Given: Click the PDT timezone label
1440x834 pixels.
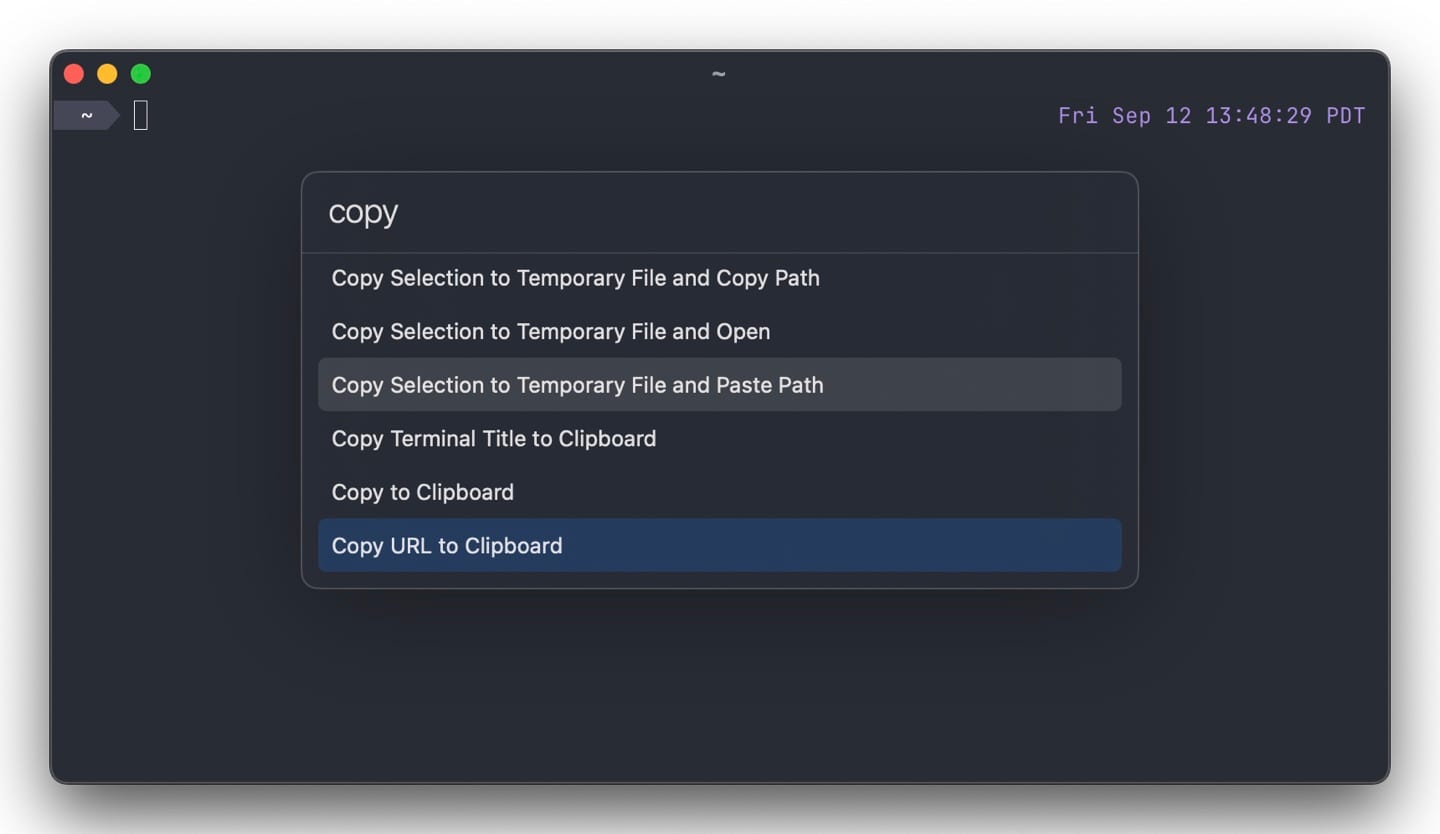Looking at the screenshot, I should 1346,116.
